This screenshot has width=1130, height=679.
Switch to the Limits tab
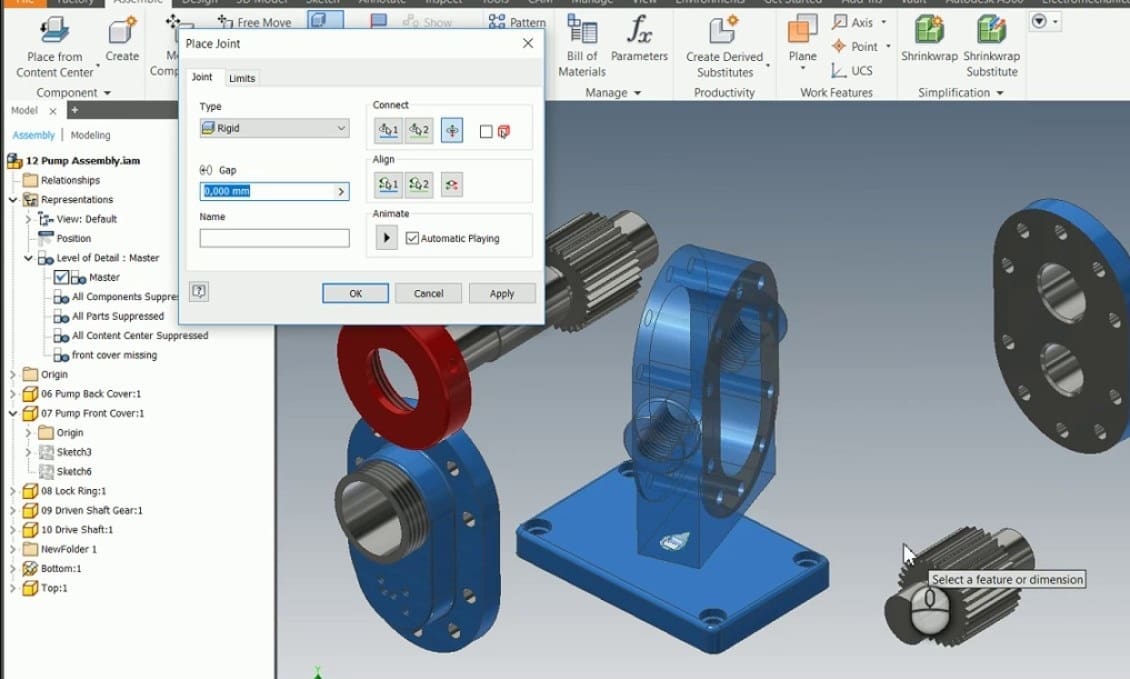241,78
